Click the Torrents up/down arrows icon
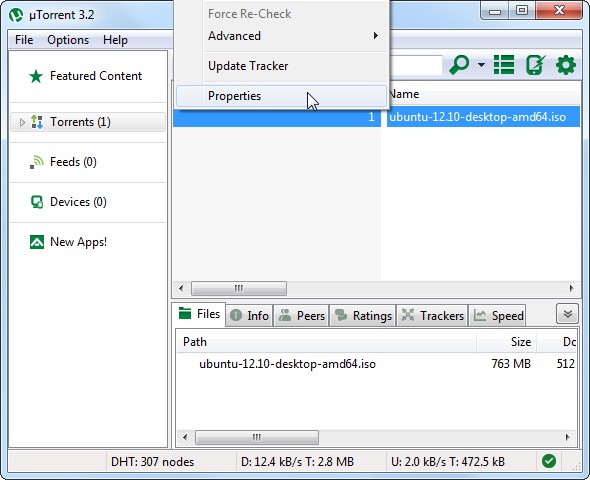 point(37,122)
